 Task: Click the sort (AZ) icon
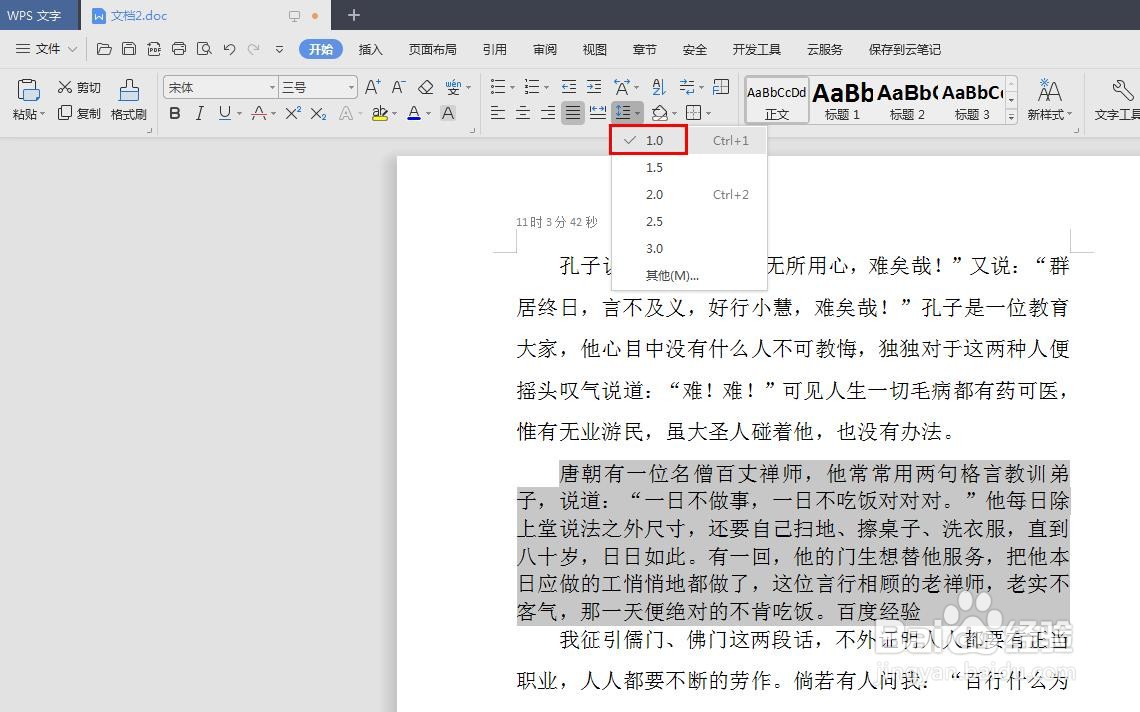point(659,86)
